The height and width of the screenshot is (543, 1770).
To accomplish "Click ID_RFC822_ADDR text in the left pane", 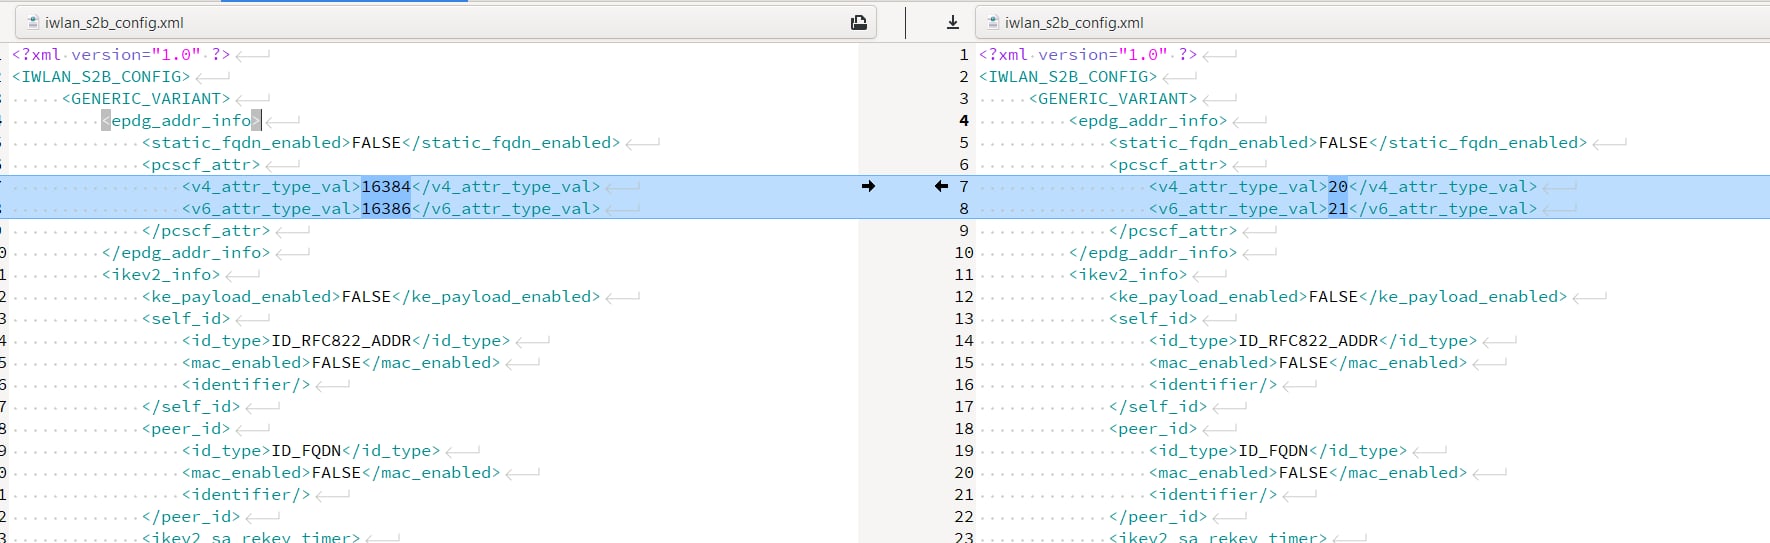I will [x=341, y=341].
